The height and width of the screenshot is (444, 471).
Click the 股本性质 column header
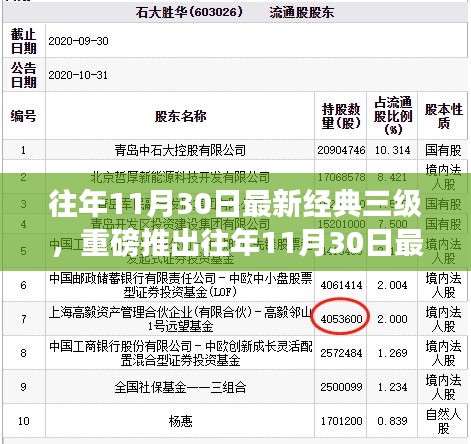coord(443,116)
